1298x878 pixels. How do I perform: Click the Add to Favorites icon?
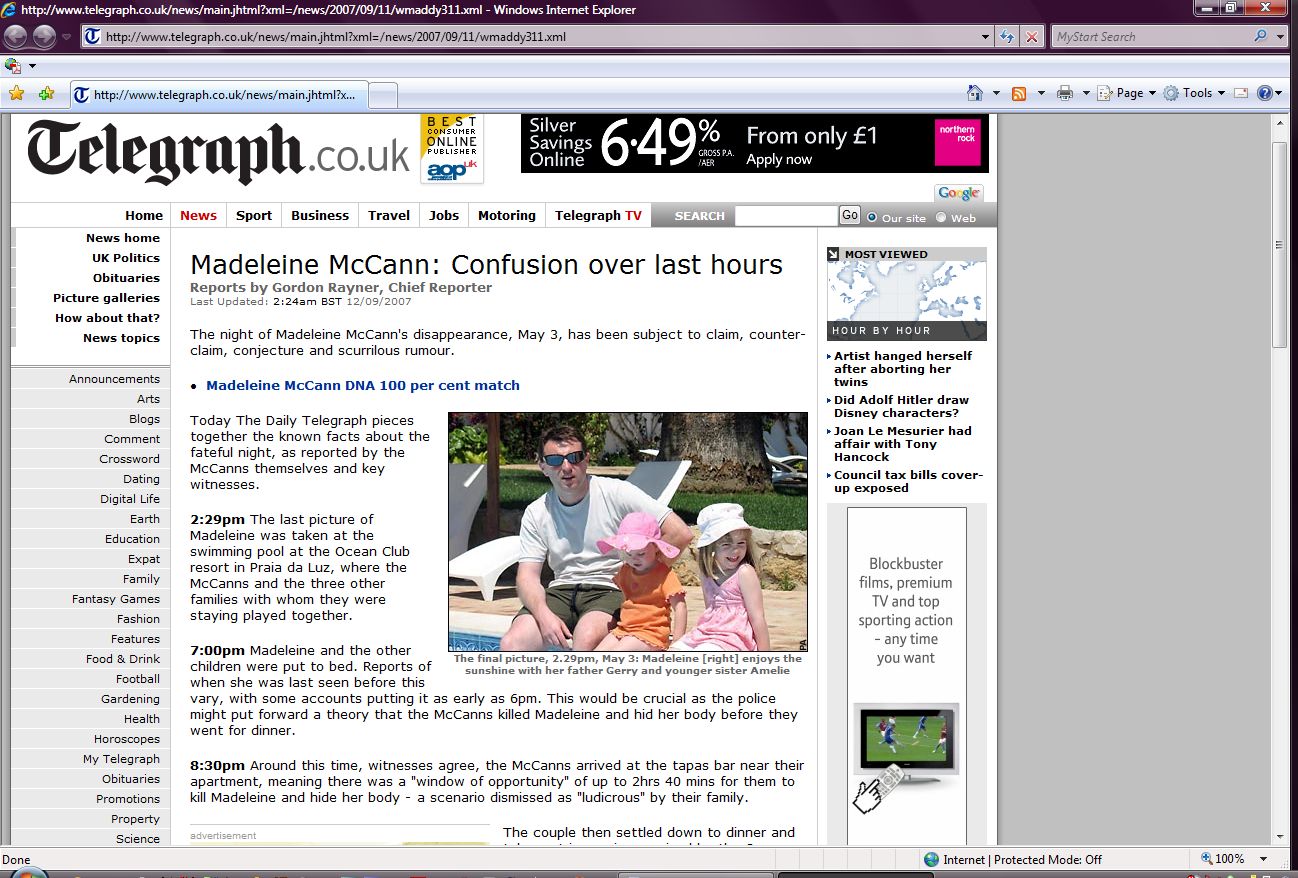tap(46, 93)
